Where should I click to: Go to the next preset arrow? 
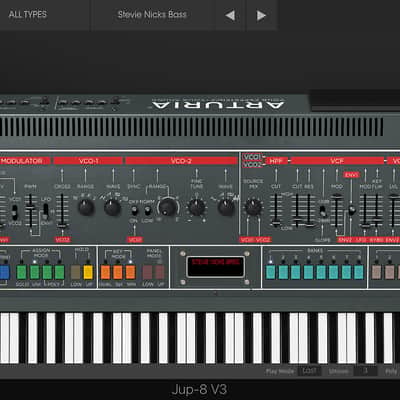coord(261,15)
